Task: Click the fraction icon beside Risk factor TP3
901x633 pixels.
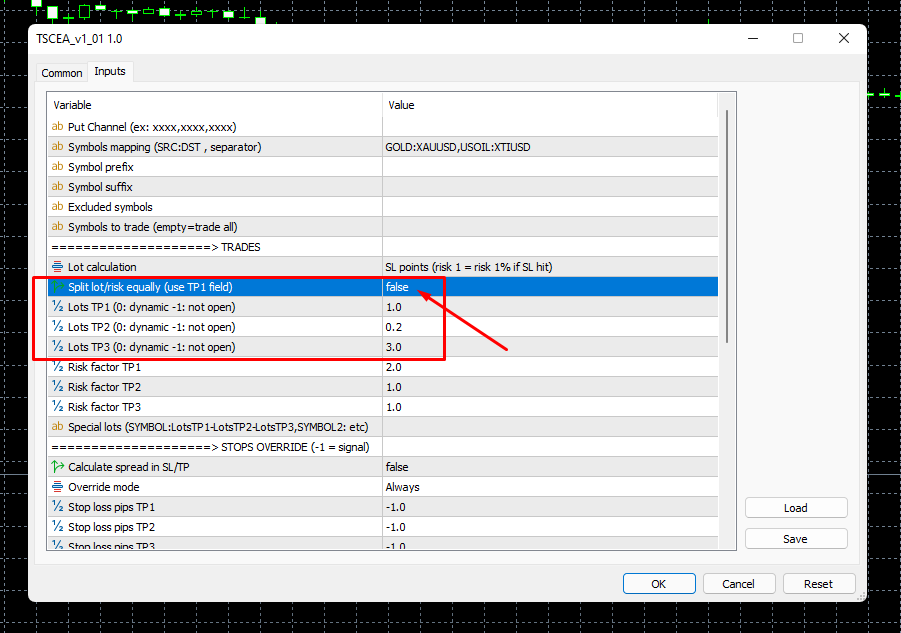Action: click(57, 407)
